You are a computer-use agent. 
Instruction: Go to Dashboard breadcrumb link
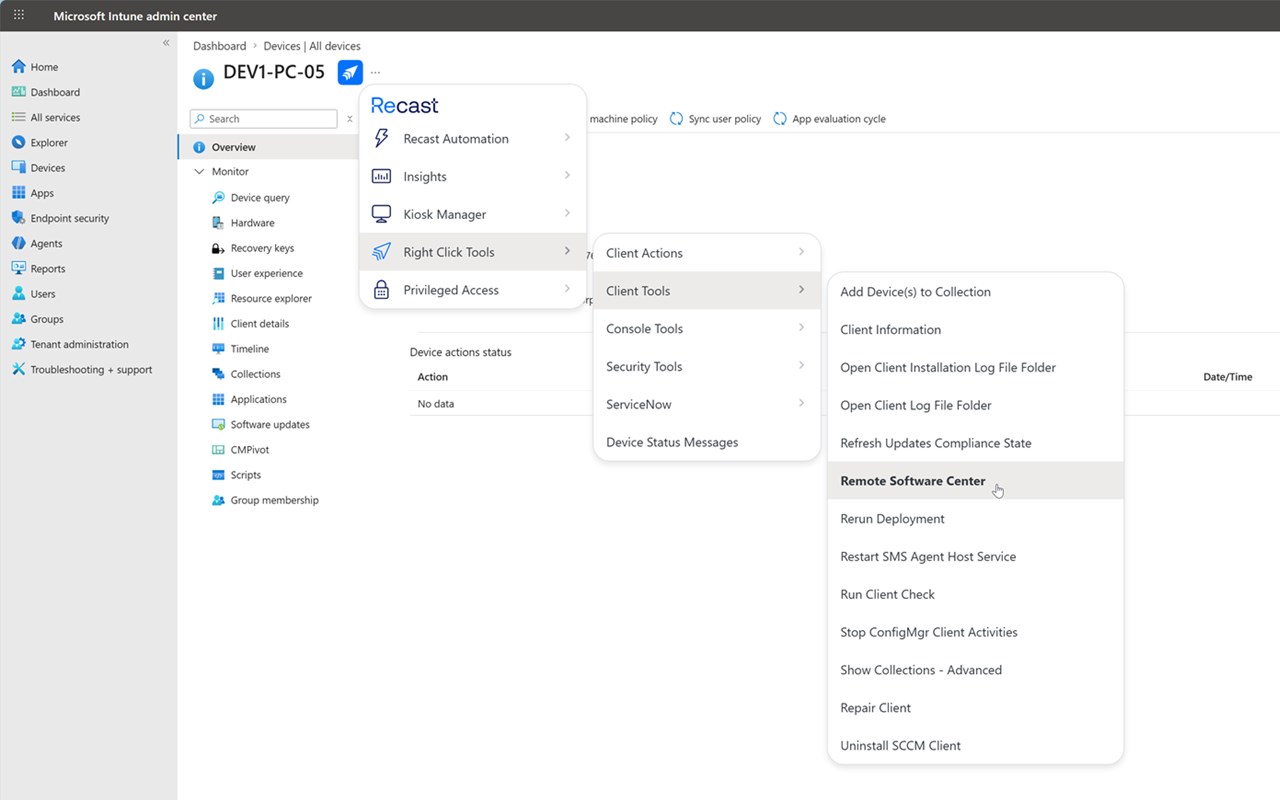tap(219, 46)
